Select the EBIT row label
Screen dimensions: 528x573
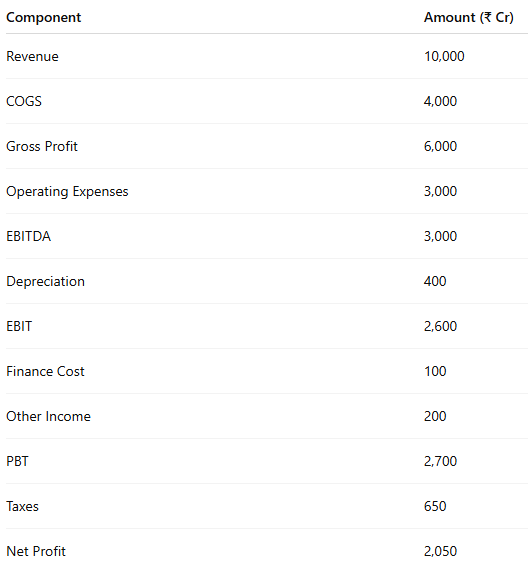[x=19, y=326]
